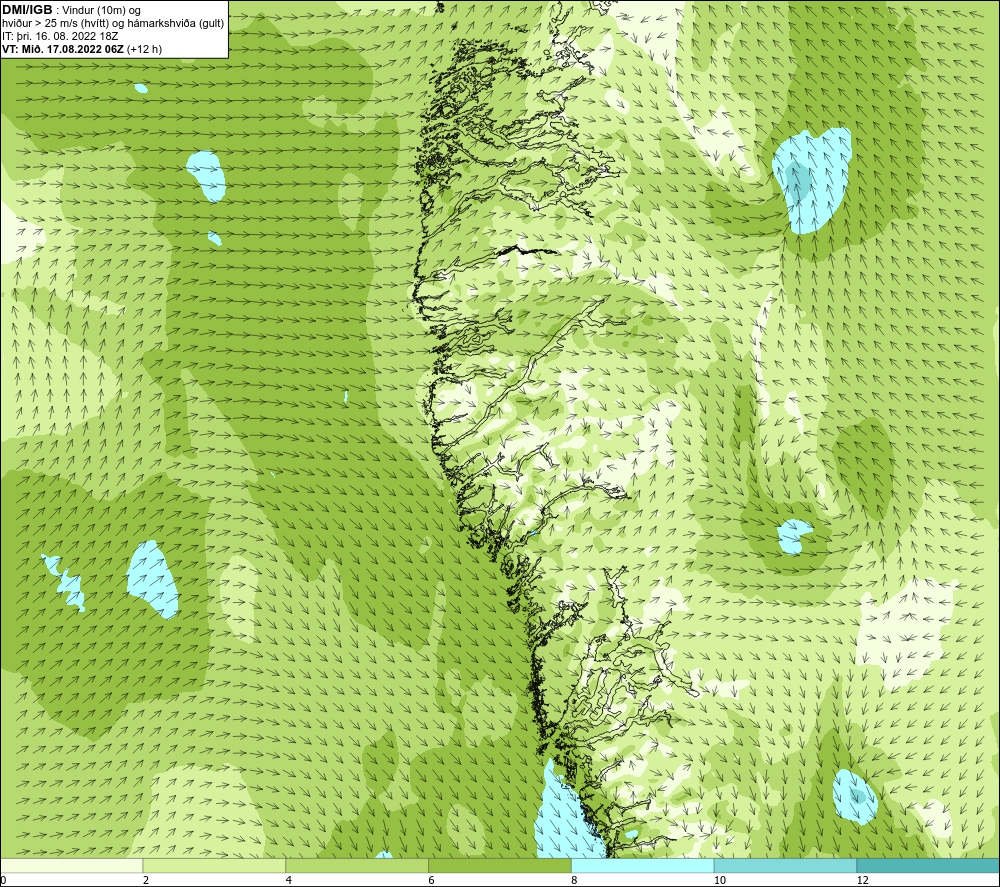
Task: Click the DMI/IGB title text
Action: tap(28, 10)
